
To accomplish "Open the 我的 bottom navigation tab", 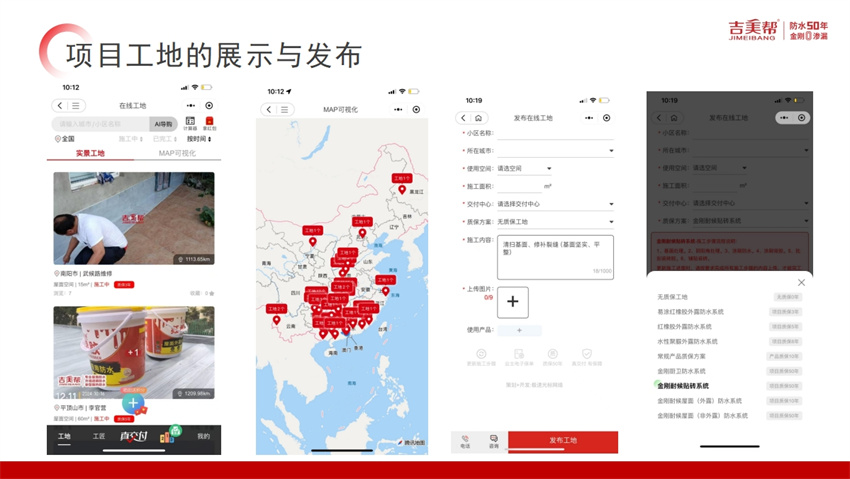I will coord(203,437).
